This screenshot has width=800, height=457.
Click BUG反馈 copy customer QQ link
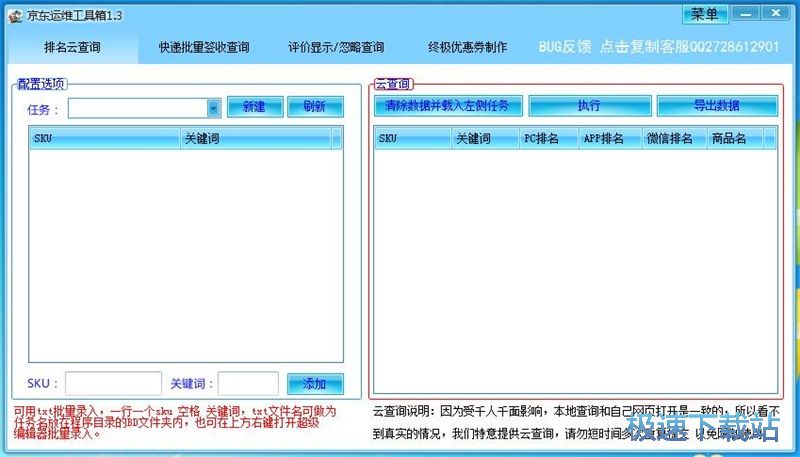point(659,47)
